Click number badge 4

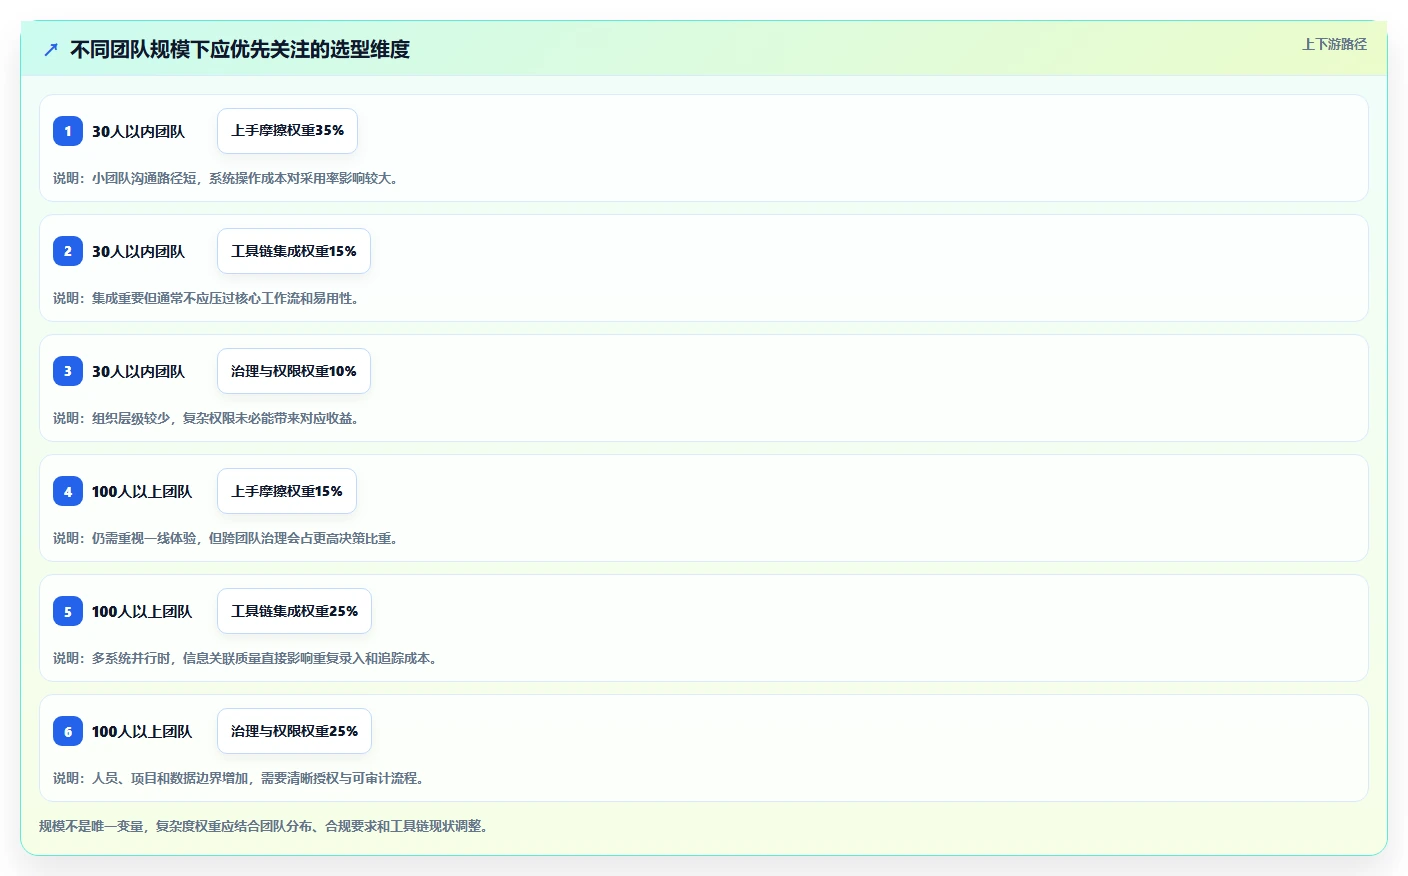click(68, 491)
